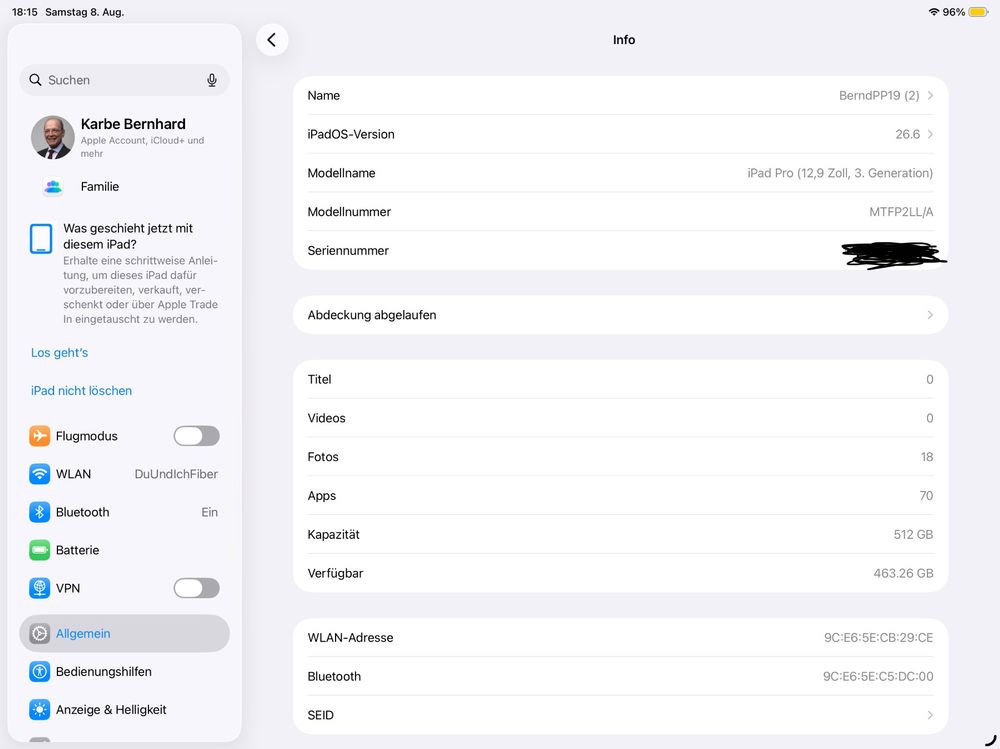Viewport: 1000px width, 749px height.
Task: Tap the Bluetooth address 9C:E6:5E:C5:DC:00
Action: [x=878, y=676]
